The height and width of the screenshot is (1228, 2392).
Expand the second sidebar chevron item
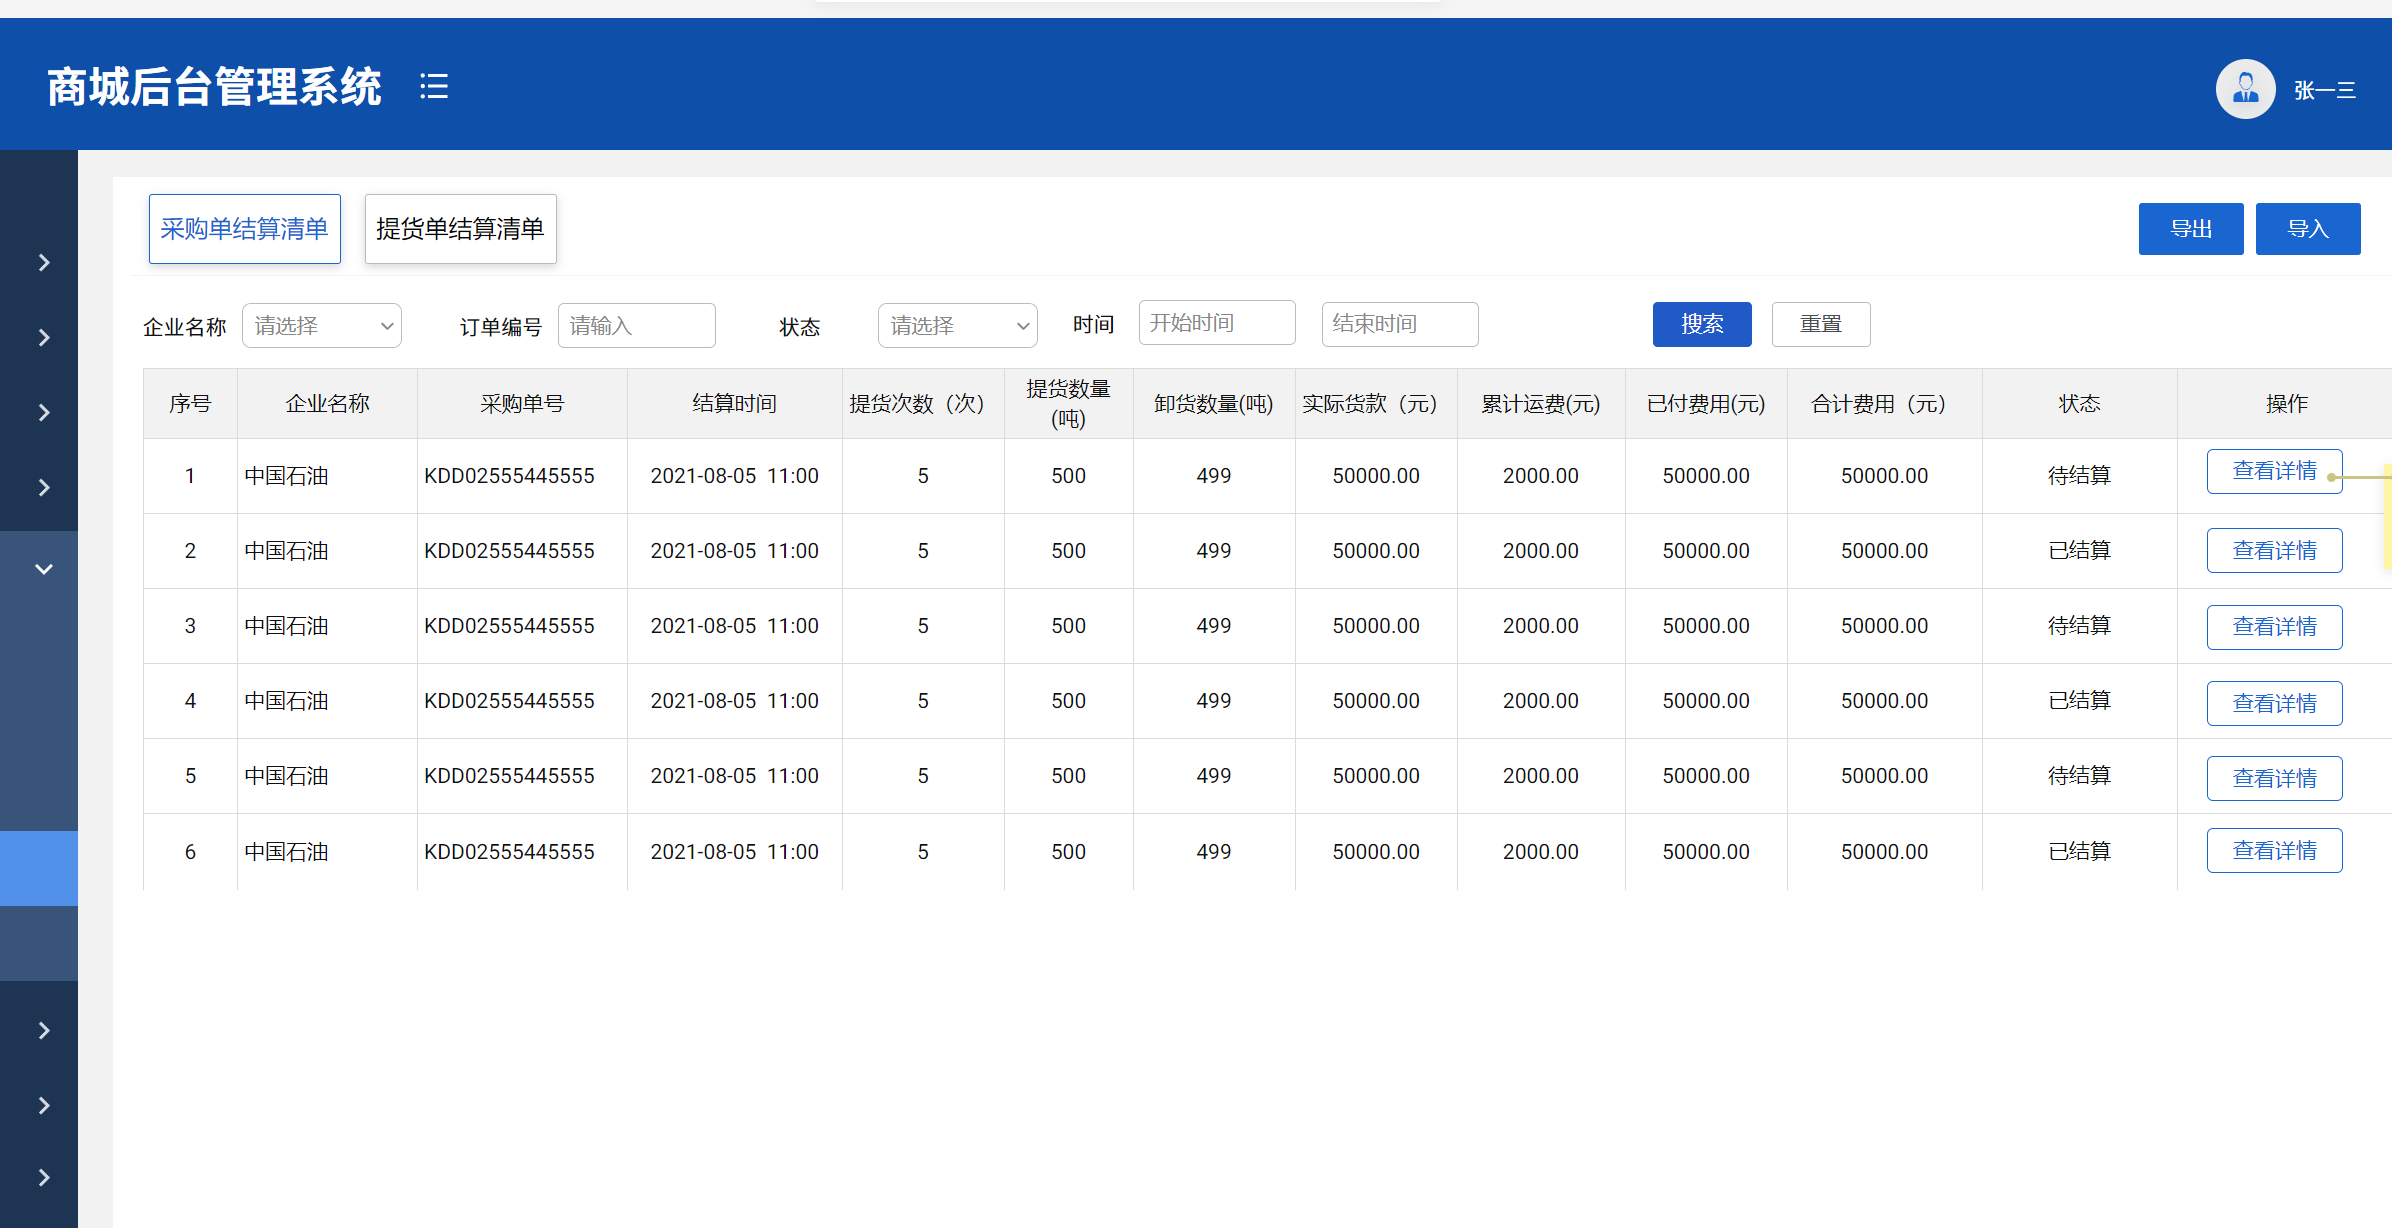coord(44,337)
